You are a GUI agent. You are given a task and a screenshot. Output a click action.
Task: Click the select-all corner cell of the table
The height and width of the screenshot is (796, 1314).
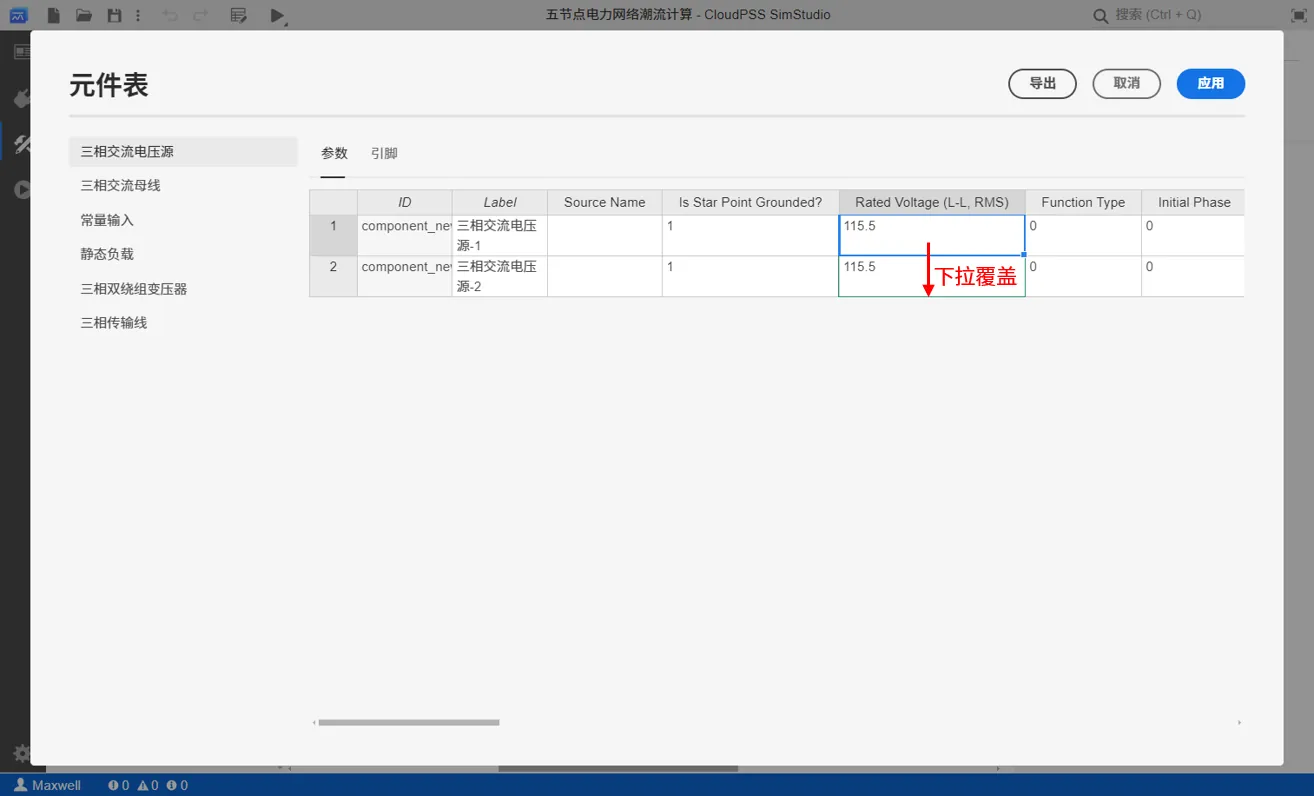(333, 202)
